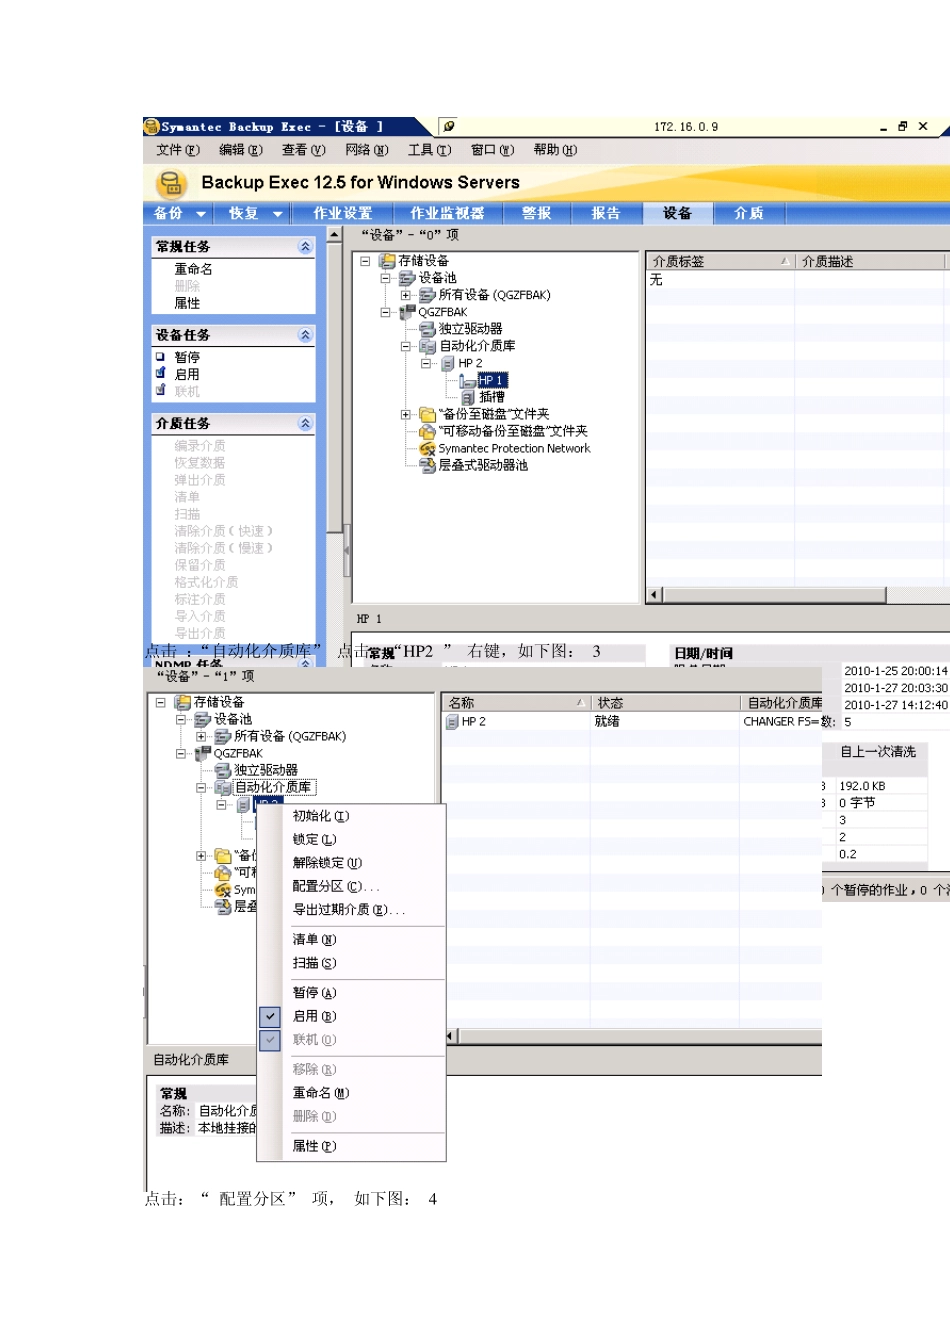Open the 备份 dropdown arrow
Viewport: 950px width, 1344px height.
200,214
